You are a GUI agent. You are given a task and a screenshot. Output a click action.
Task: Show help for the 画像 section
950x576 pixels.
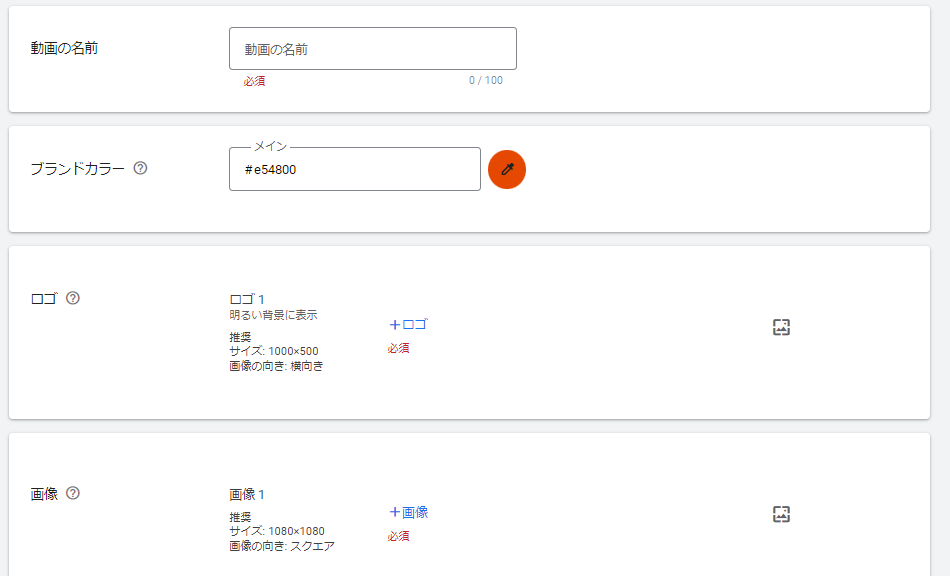pos(73,493)
